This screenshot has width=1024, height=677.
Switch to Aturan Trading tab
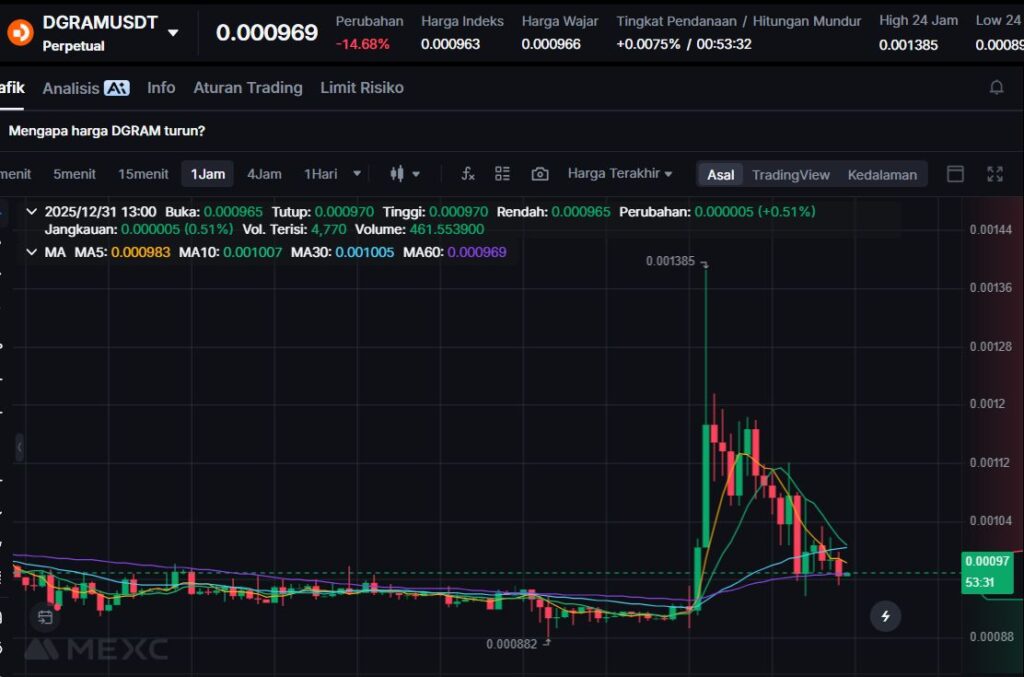247,88
